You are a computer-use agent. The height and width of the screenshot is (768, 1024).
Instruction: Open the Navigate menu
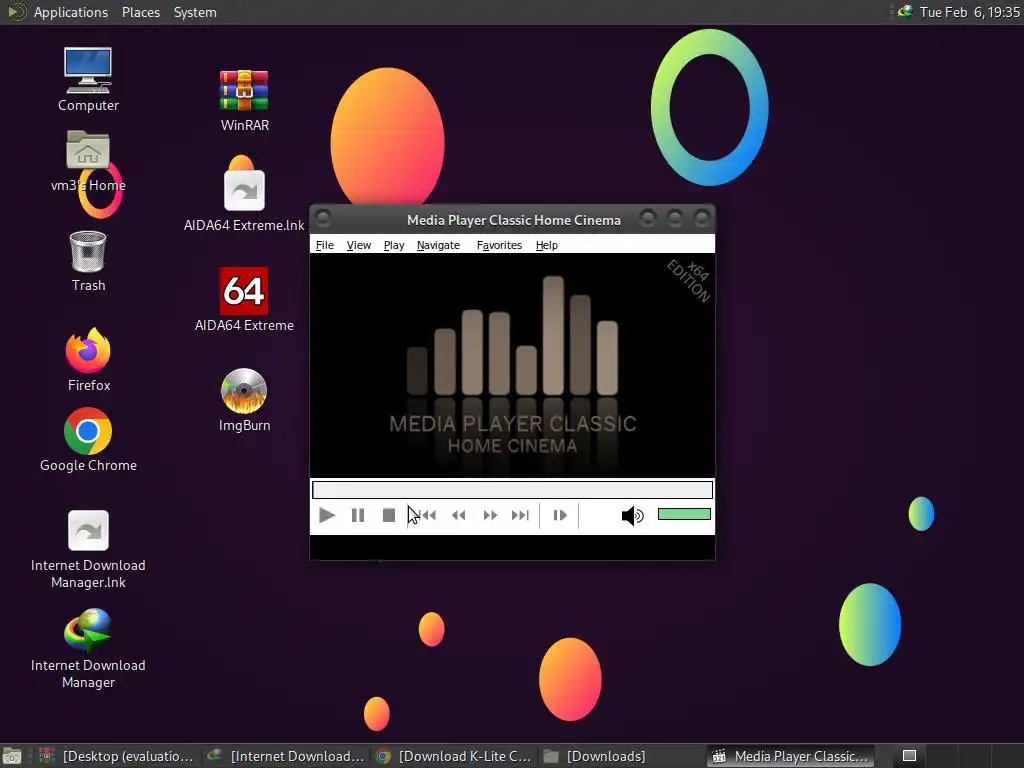point(438,245)
